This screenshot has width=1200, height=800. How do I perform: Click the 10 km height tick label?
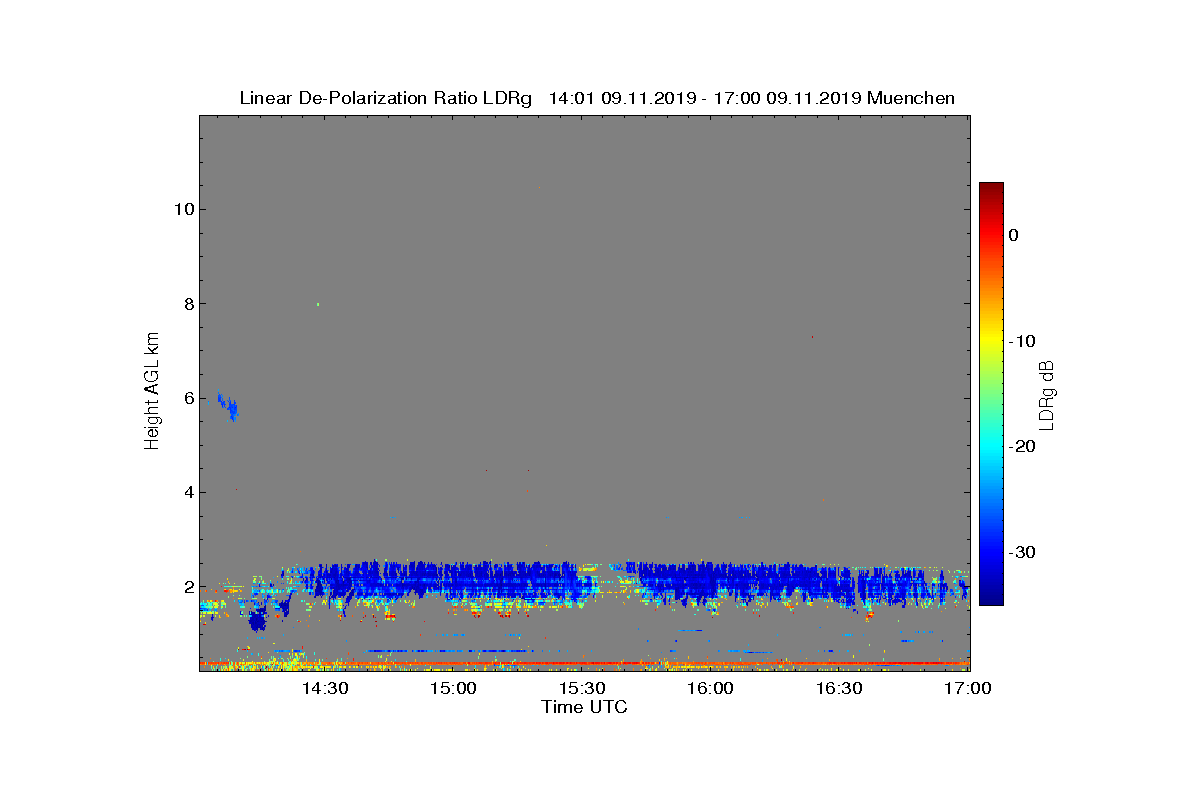(x=183, y=209)
